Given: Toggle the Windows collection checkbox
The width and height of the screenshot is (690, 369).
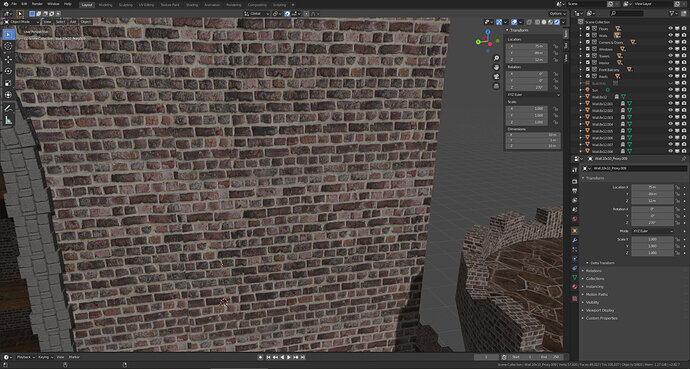Looking at the screenshot, I should [588, 49].
